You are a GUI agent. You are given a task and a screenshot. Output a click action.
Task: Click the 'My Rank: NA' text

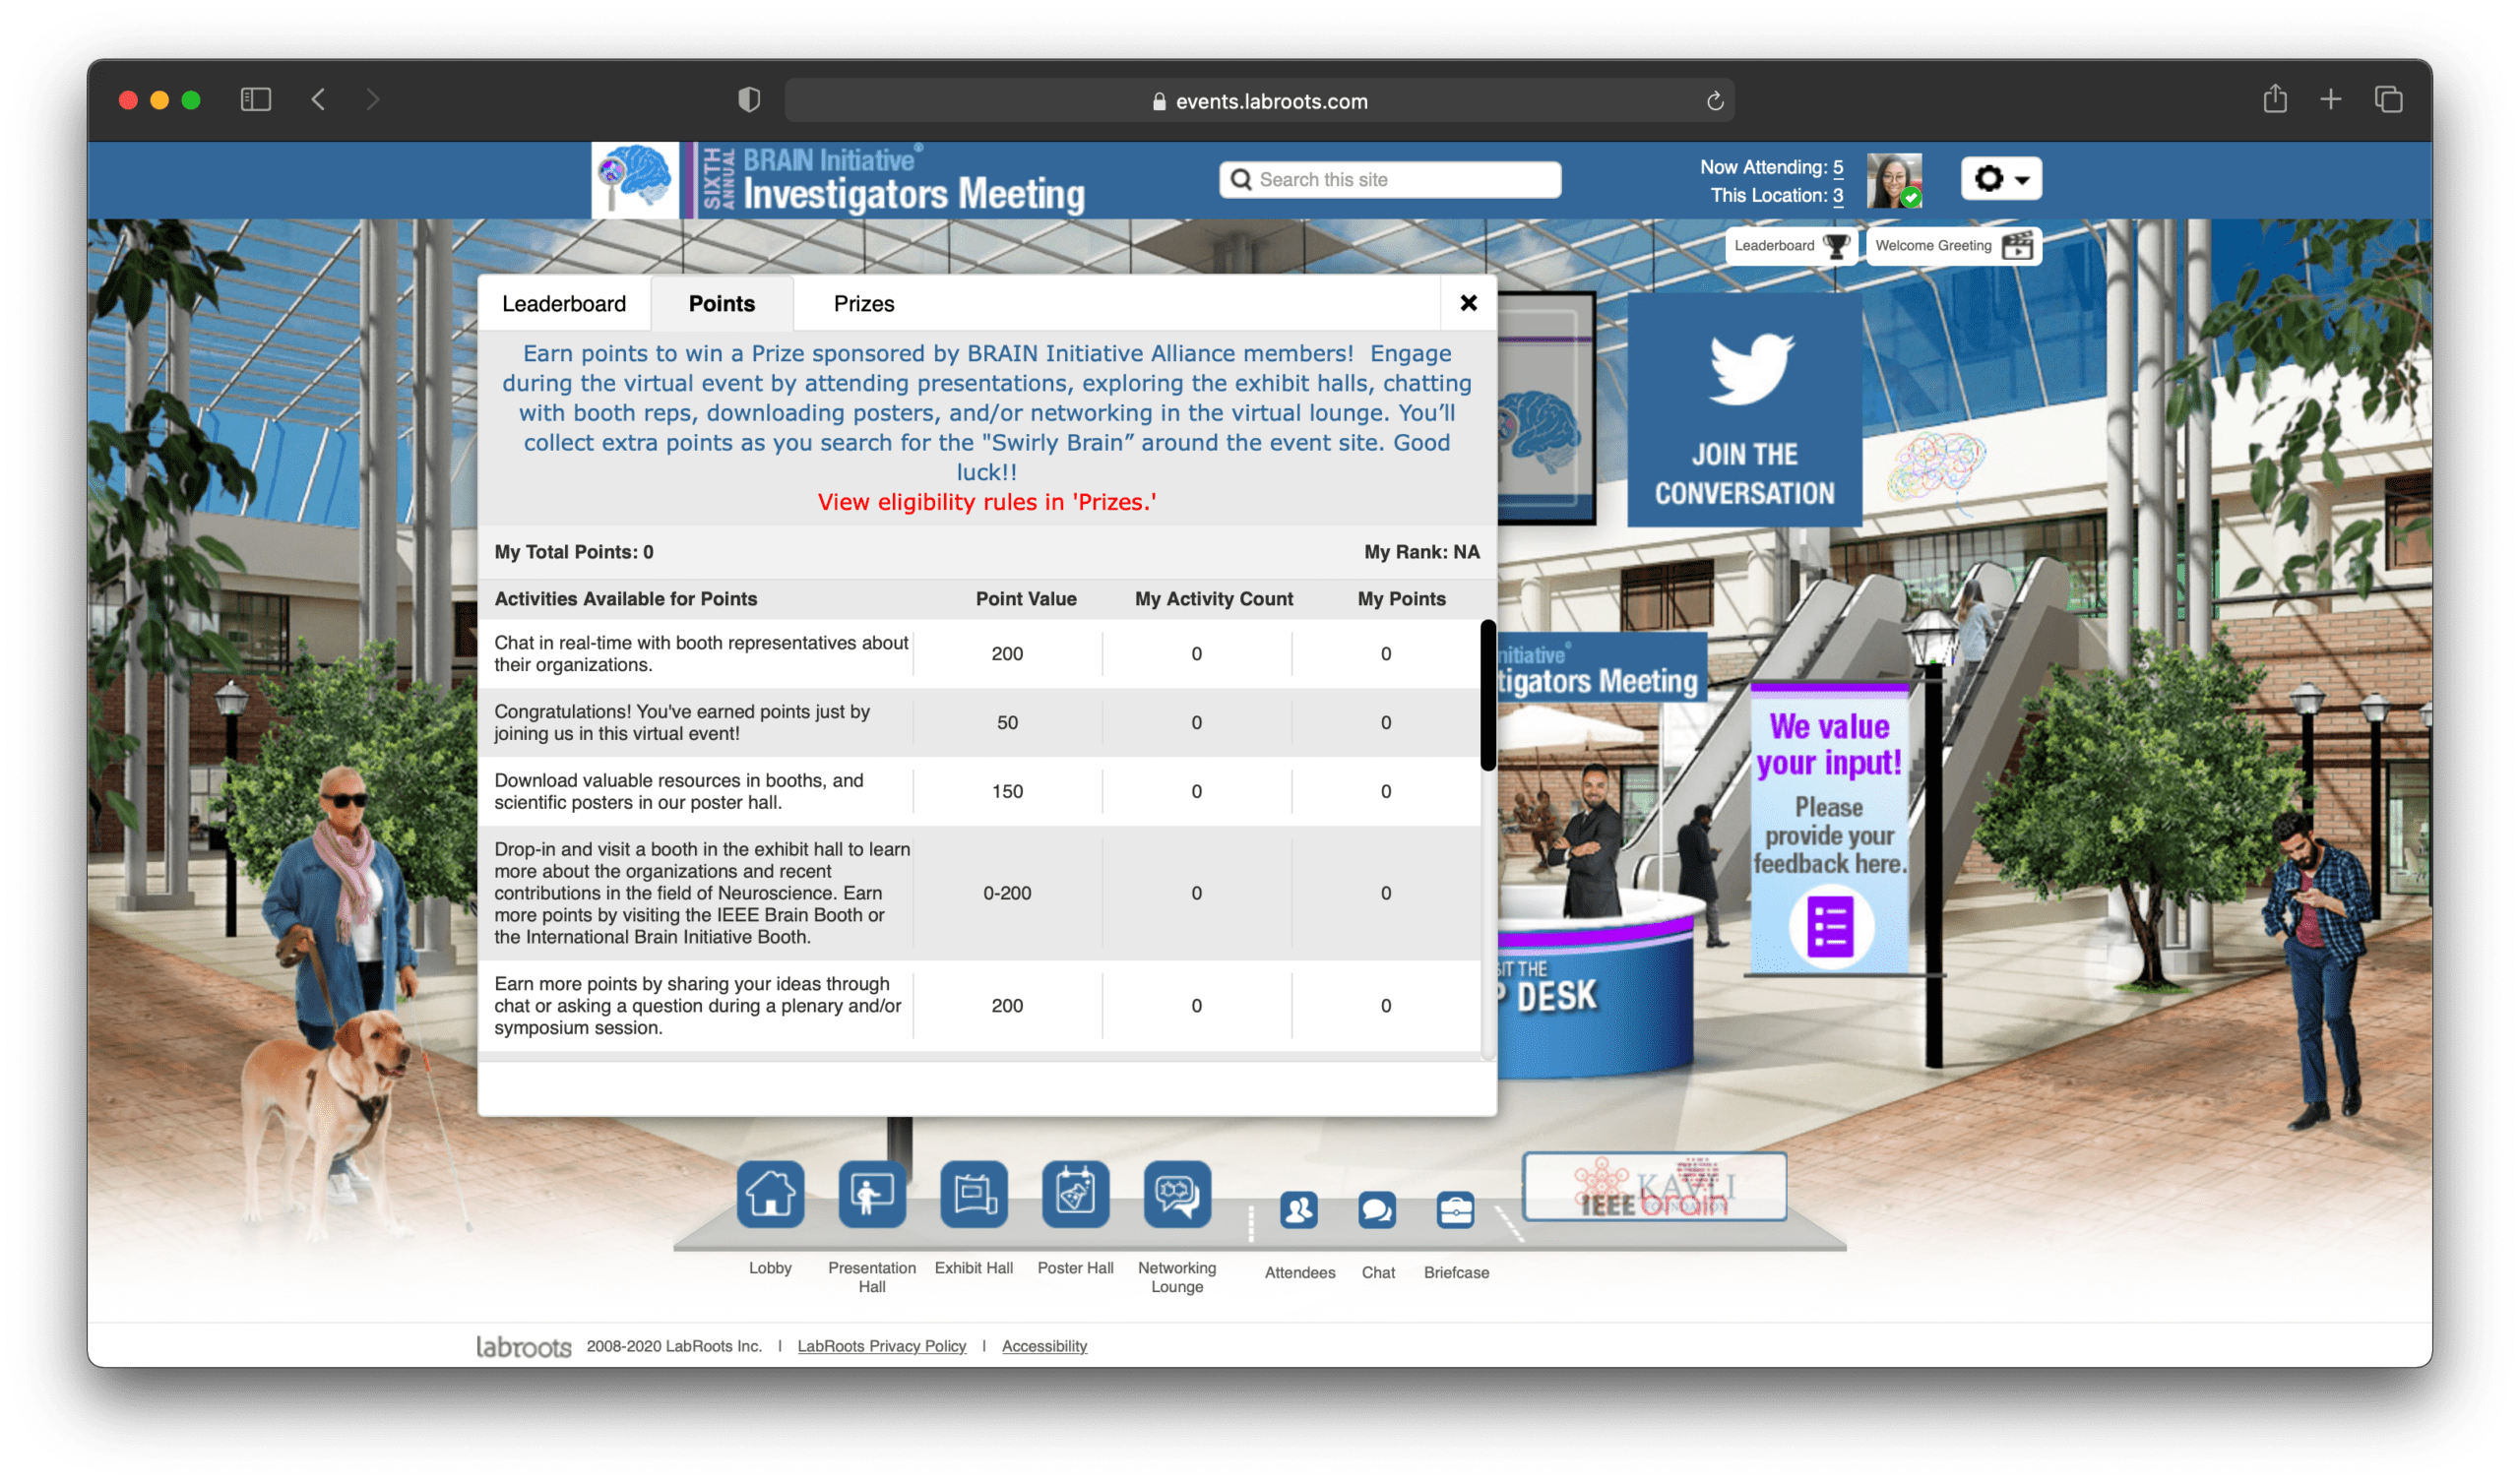(x=1421, y=552)
